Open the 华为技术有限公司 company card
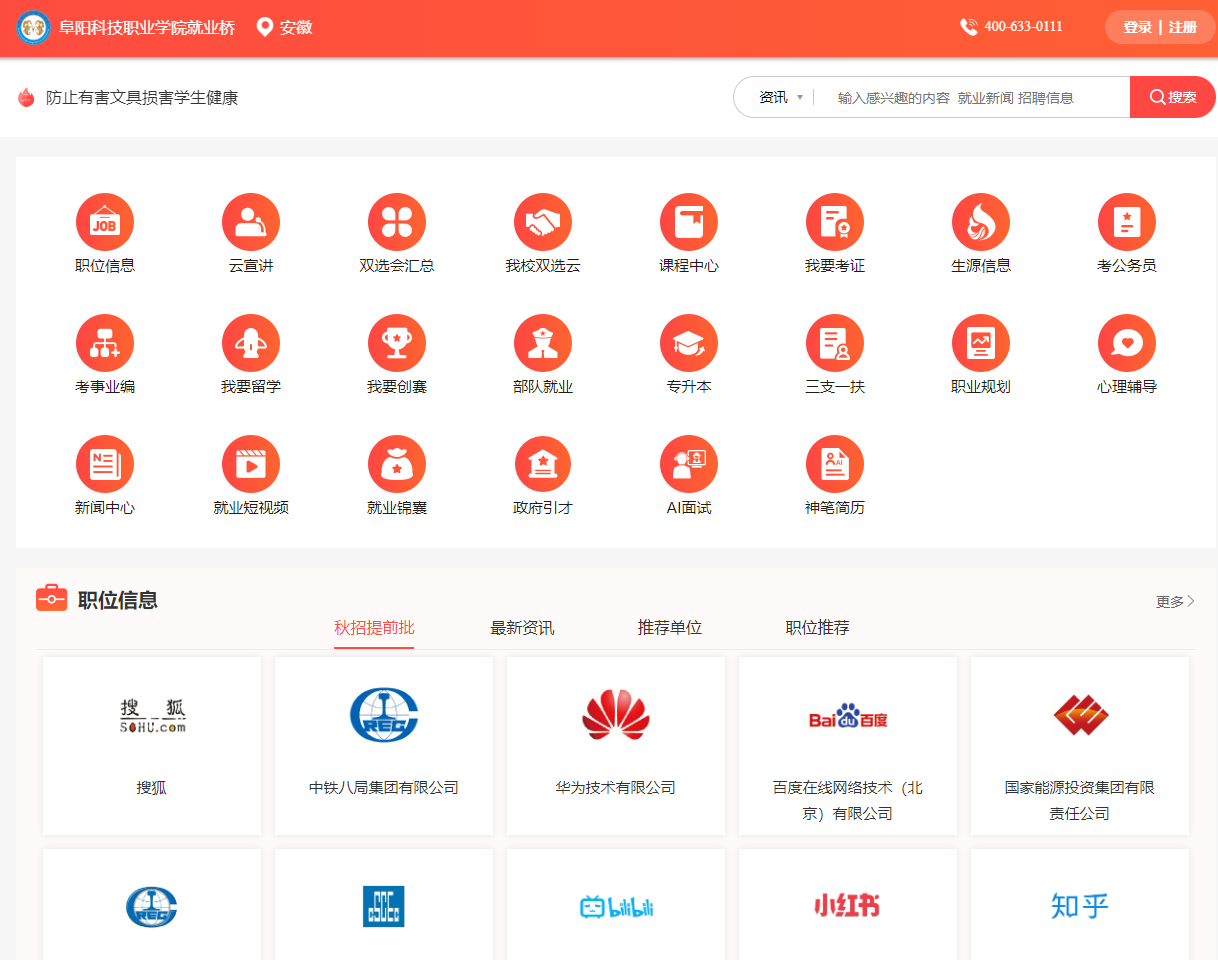Image resolution: width=1218 pixels, height=960 pixels. coord(616,745)
